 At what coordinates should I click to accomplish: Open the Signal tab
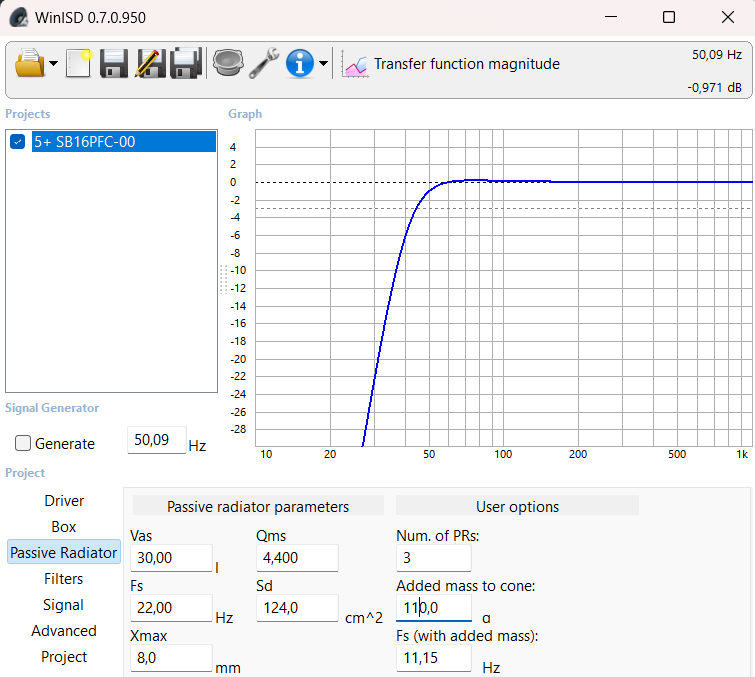(x=64, y=605)
